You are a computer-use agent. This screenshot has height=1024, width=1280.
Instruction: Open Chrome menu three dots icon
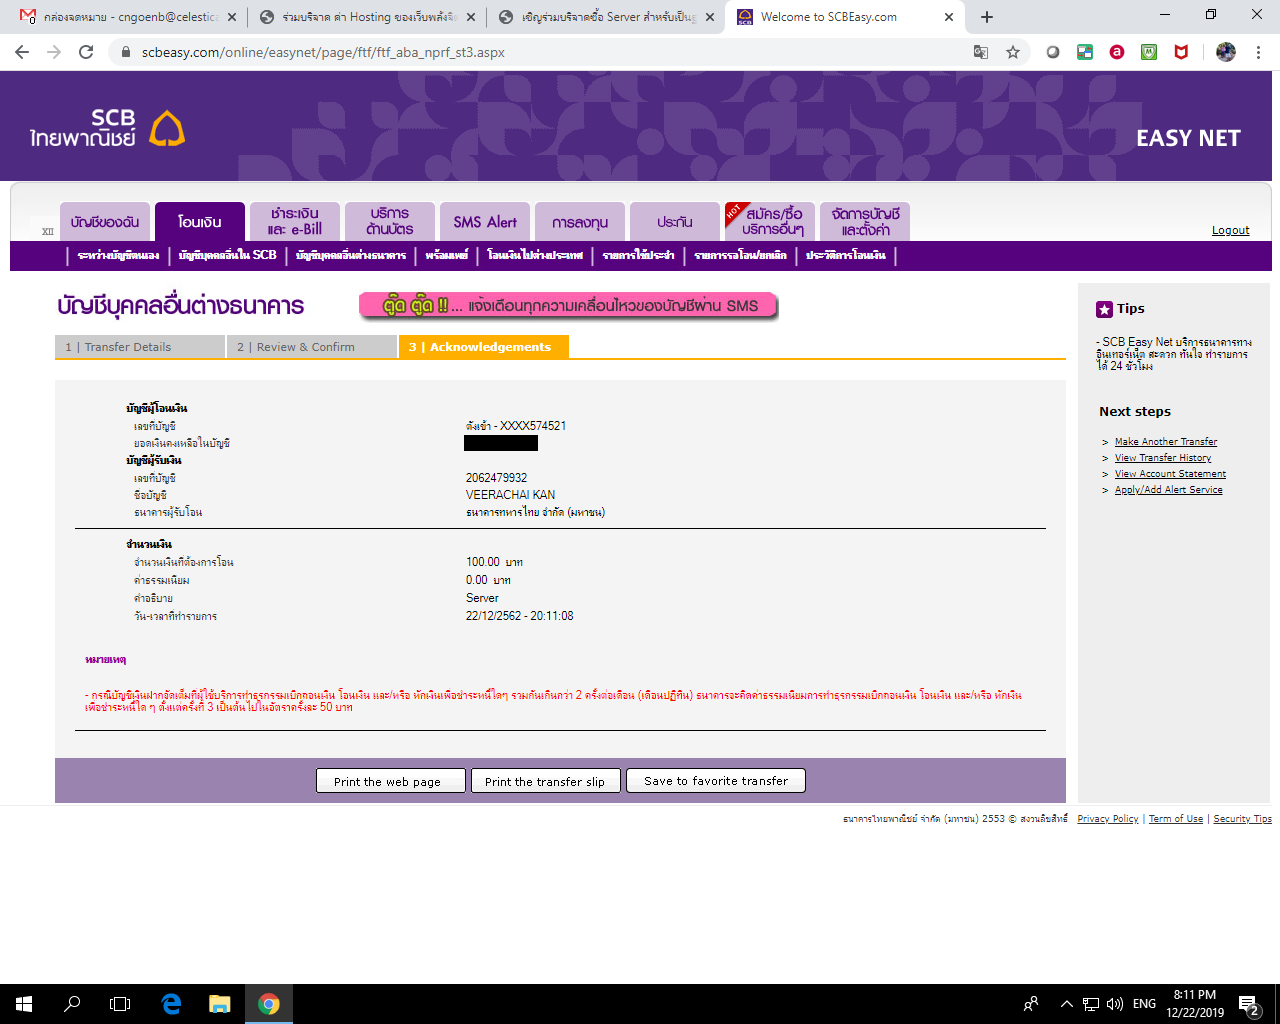(x=1259, y=52)
